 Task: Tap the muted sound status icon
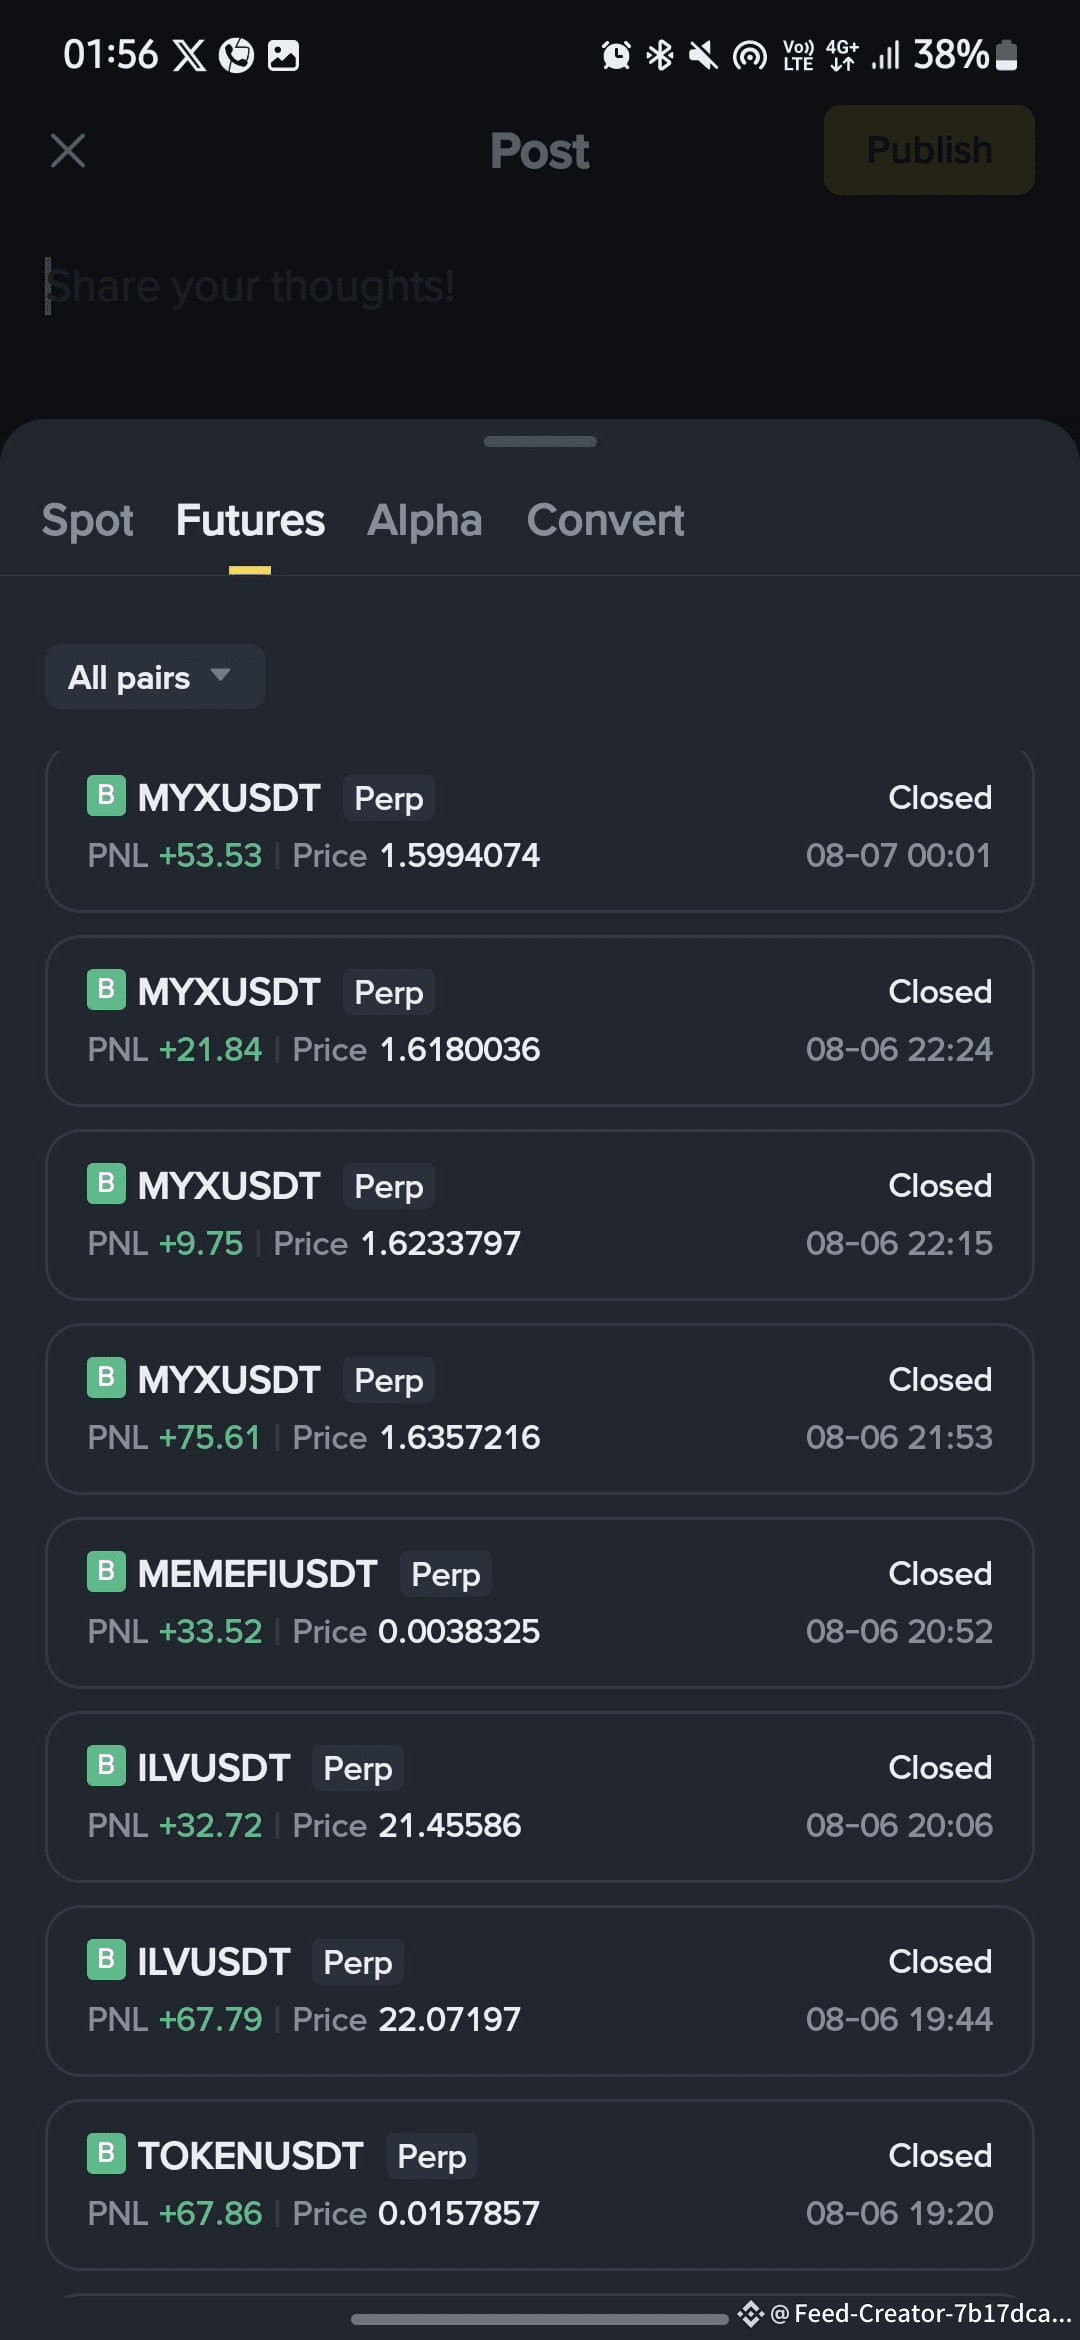coord(704,55)
